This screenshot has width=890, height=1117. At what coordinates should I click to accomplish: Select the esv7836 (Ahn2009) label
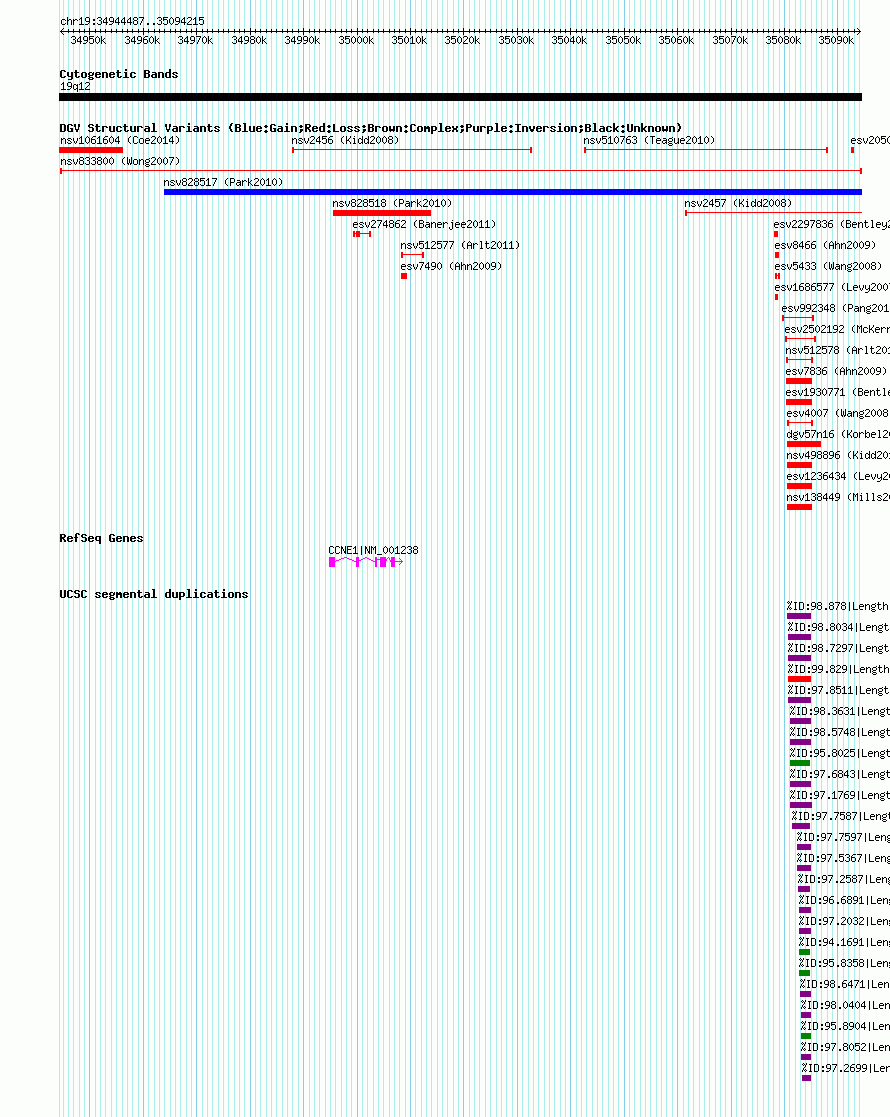point(837,371)
